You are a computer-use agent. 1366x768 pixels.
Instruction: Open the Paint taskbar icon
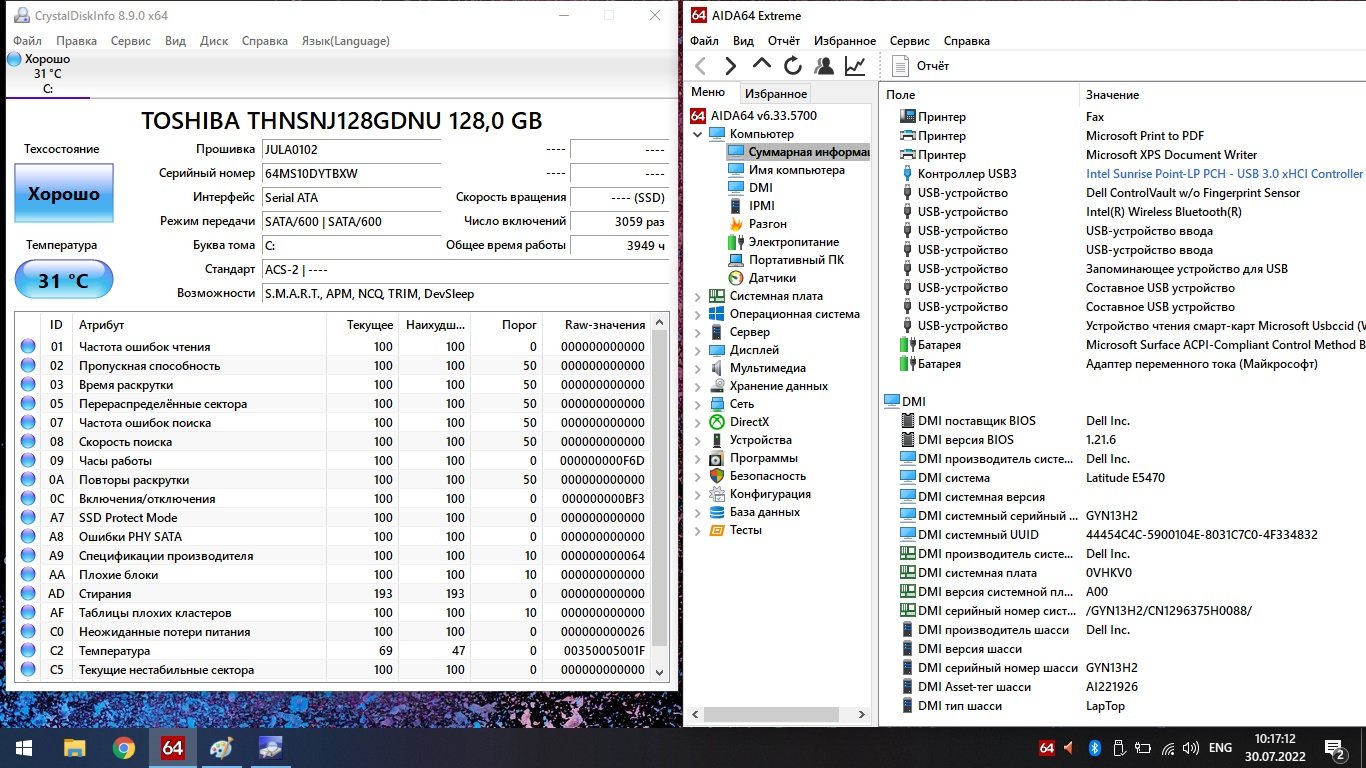coord(221,747)
